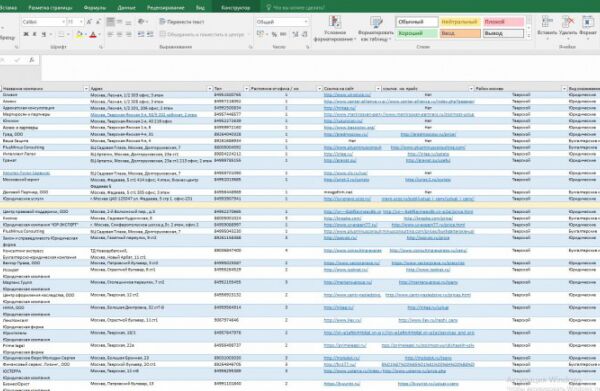Click the increase indent icon
Viewport: 600px width, 391px height.
[150, 34]
